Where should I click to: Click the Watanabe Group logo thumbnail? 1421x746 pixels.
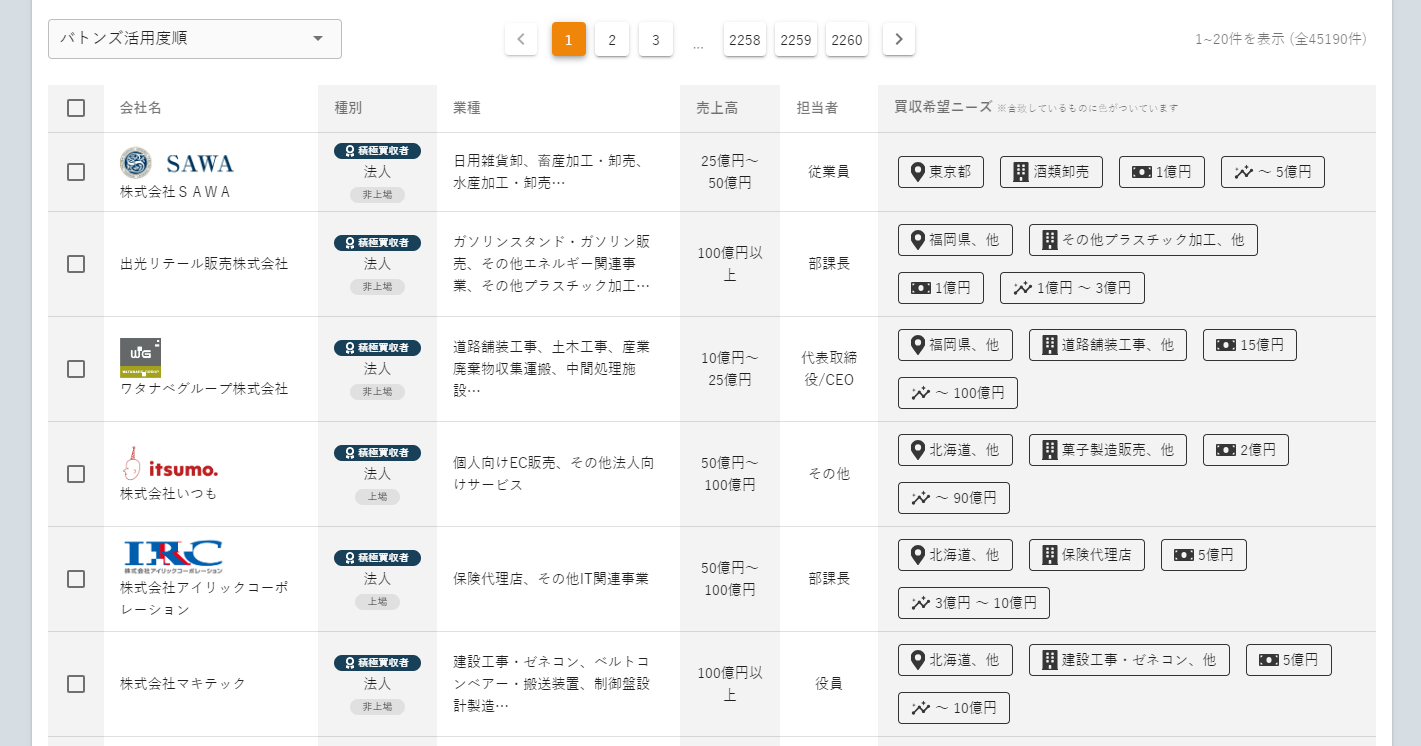point(141,358)
